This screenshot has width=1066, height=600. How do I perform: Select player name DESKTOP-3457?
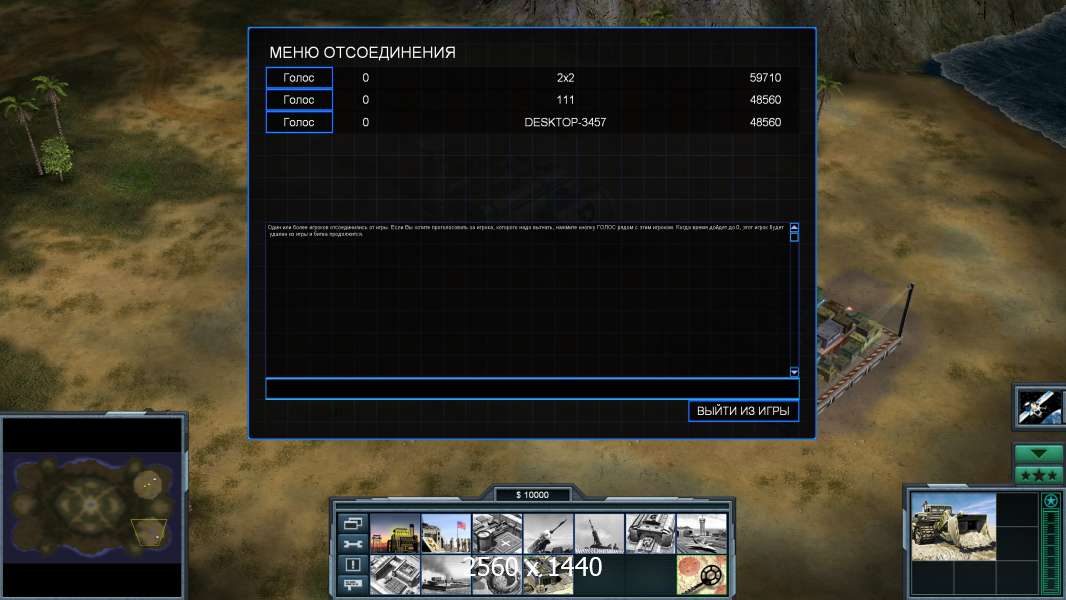coord(565,122)
